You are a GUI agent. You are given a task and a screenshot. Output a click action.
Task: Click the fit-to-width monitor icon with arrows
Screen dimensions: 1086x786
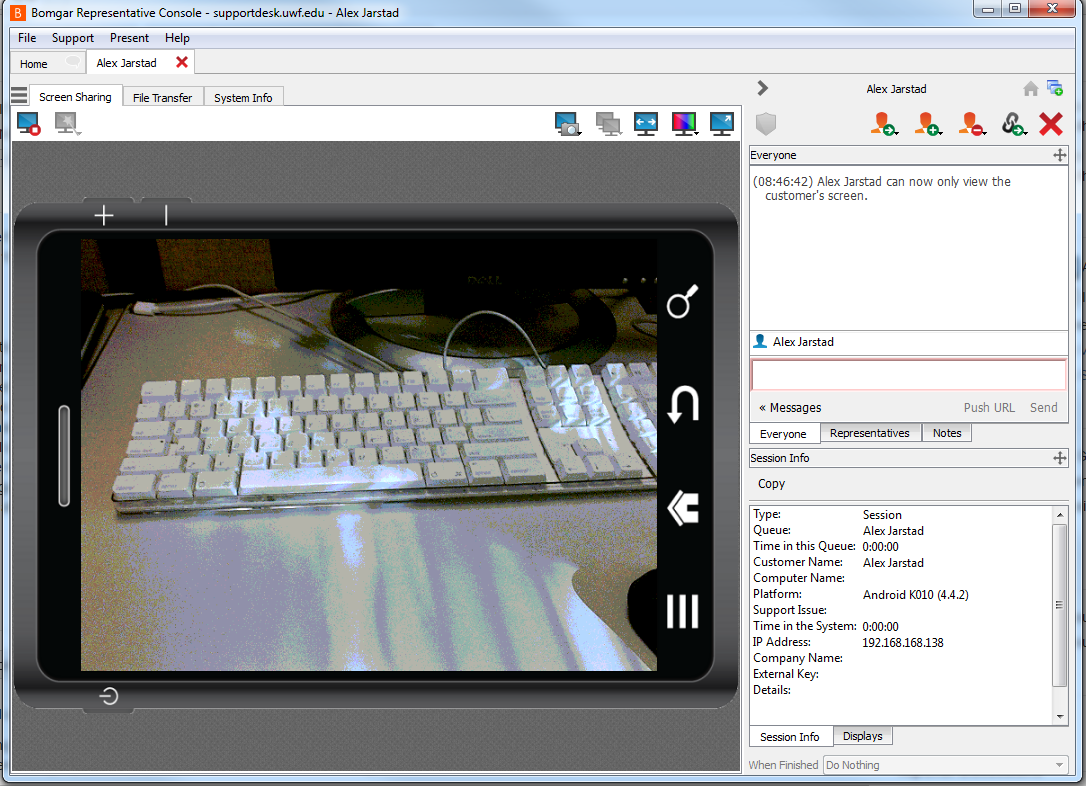(x=646, y=123)
